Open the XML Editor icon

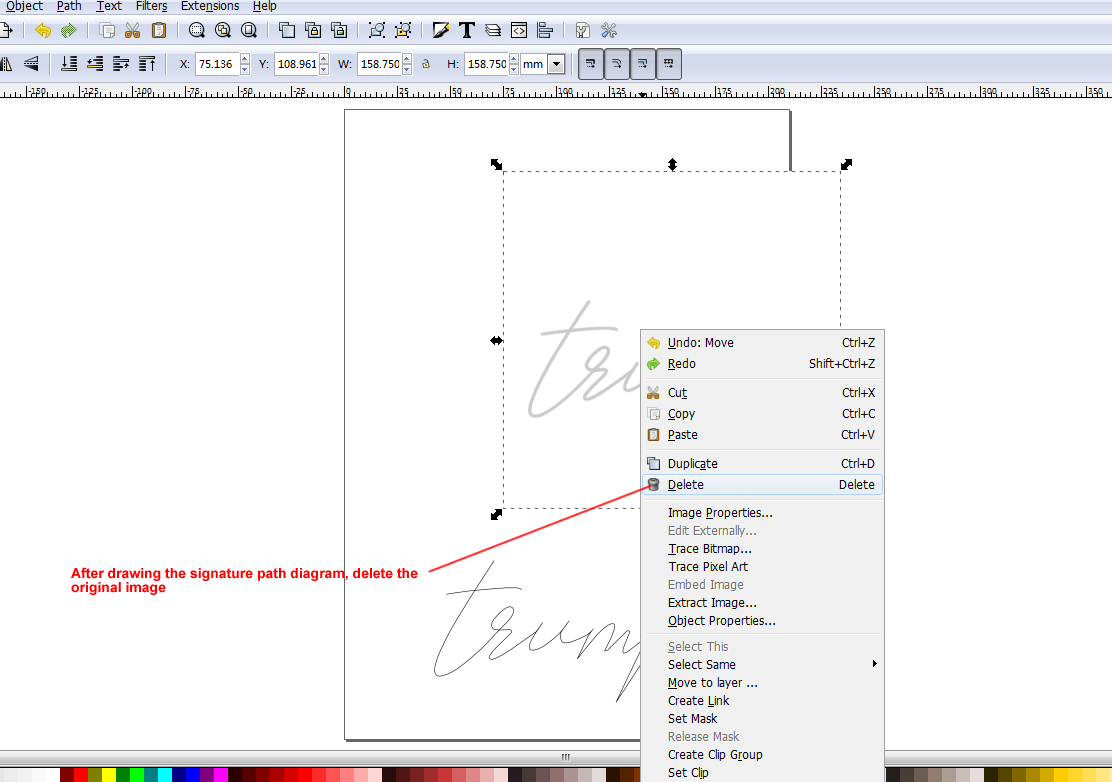[518, 31]
